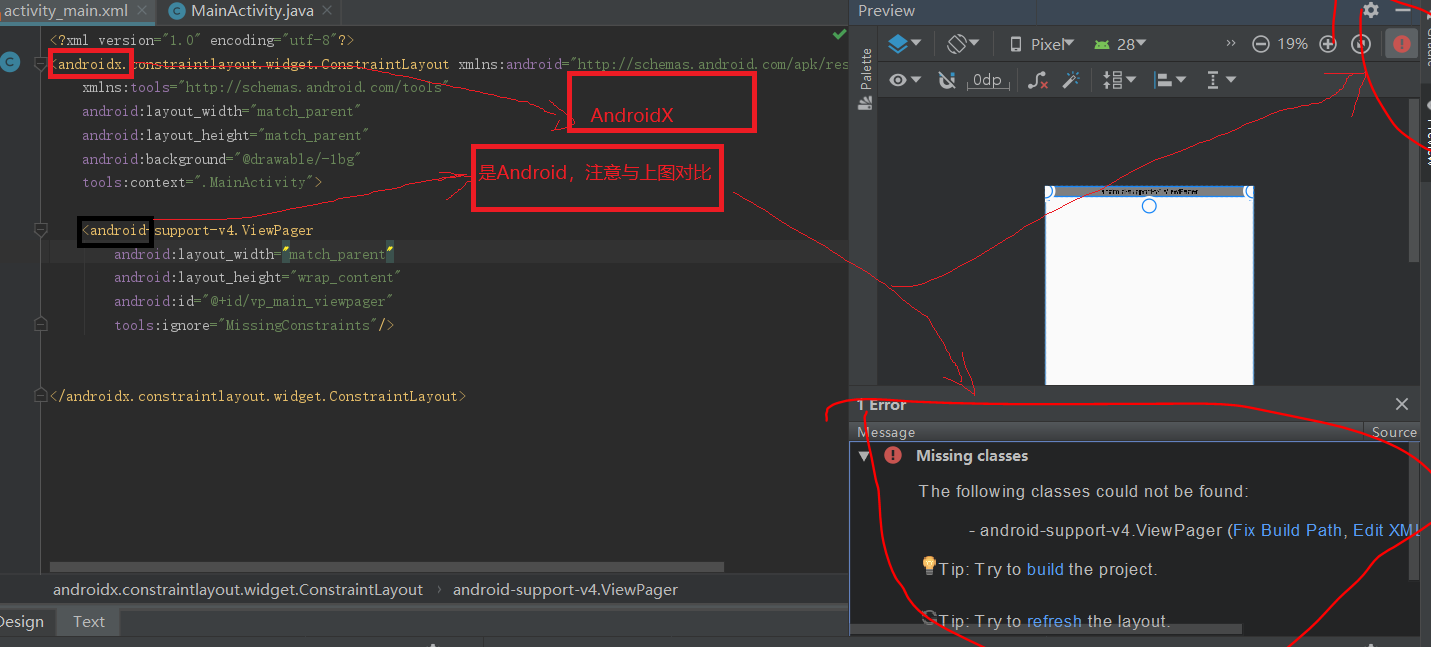Screen dimensions: 1431x647
Task: Click the bottom constraint handle circle in preview
Action: 1149,206
